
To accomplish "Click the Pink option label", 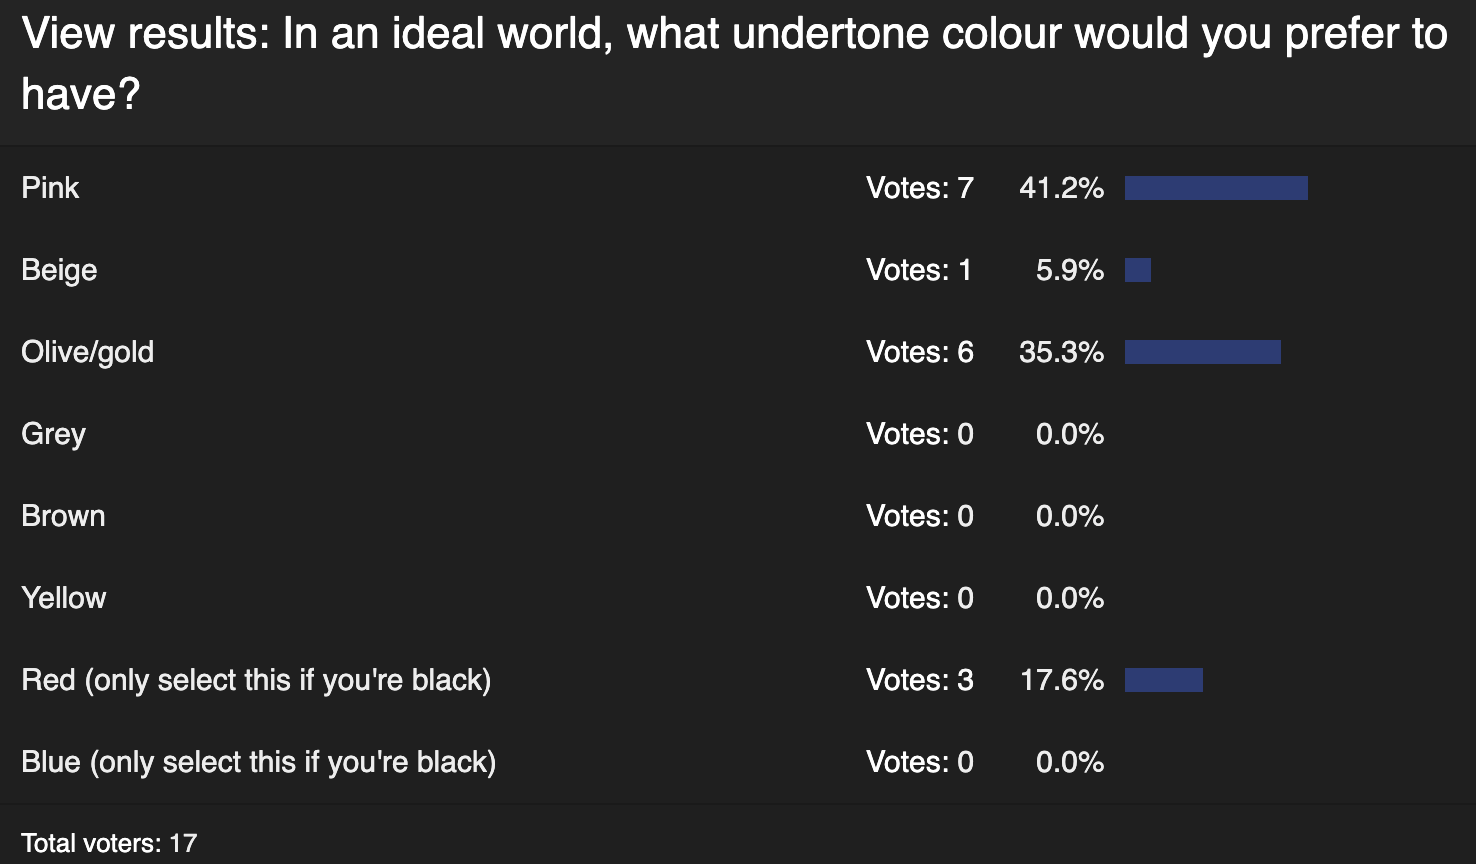I will tap(50, 188).
